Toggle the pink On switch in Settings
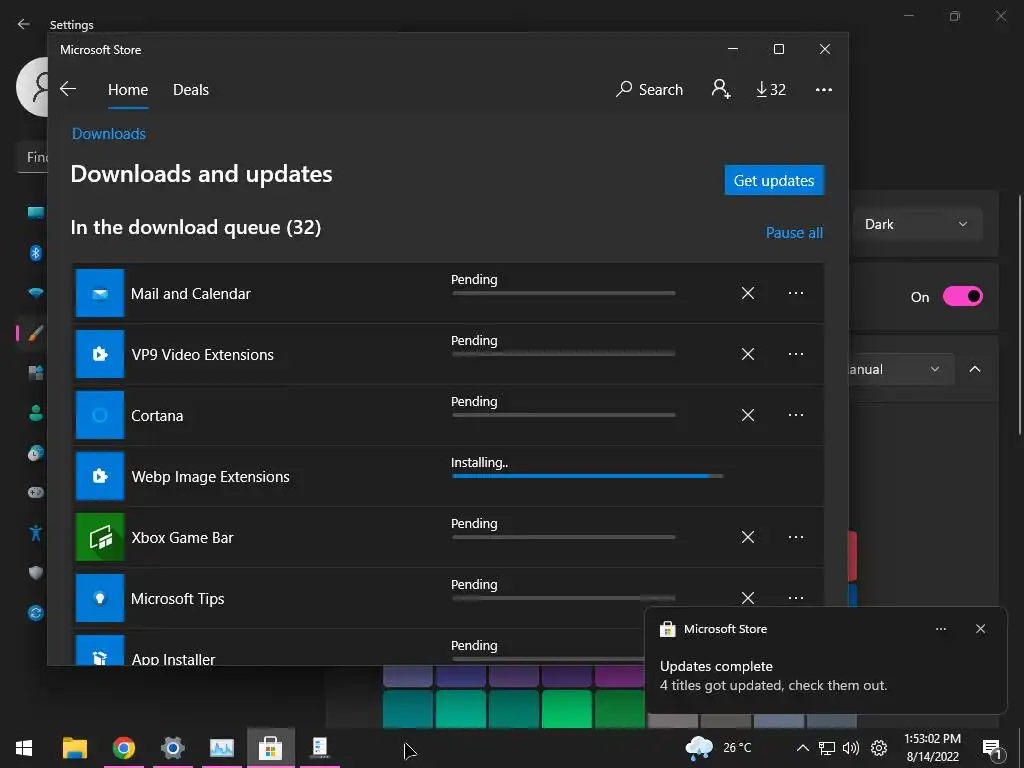This screenshot has width=1024, height=768. (963, 296)
